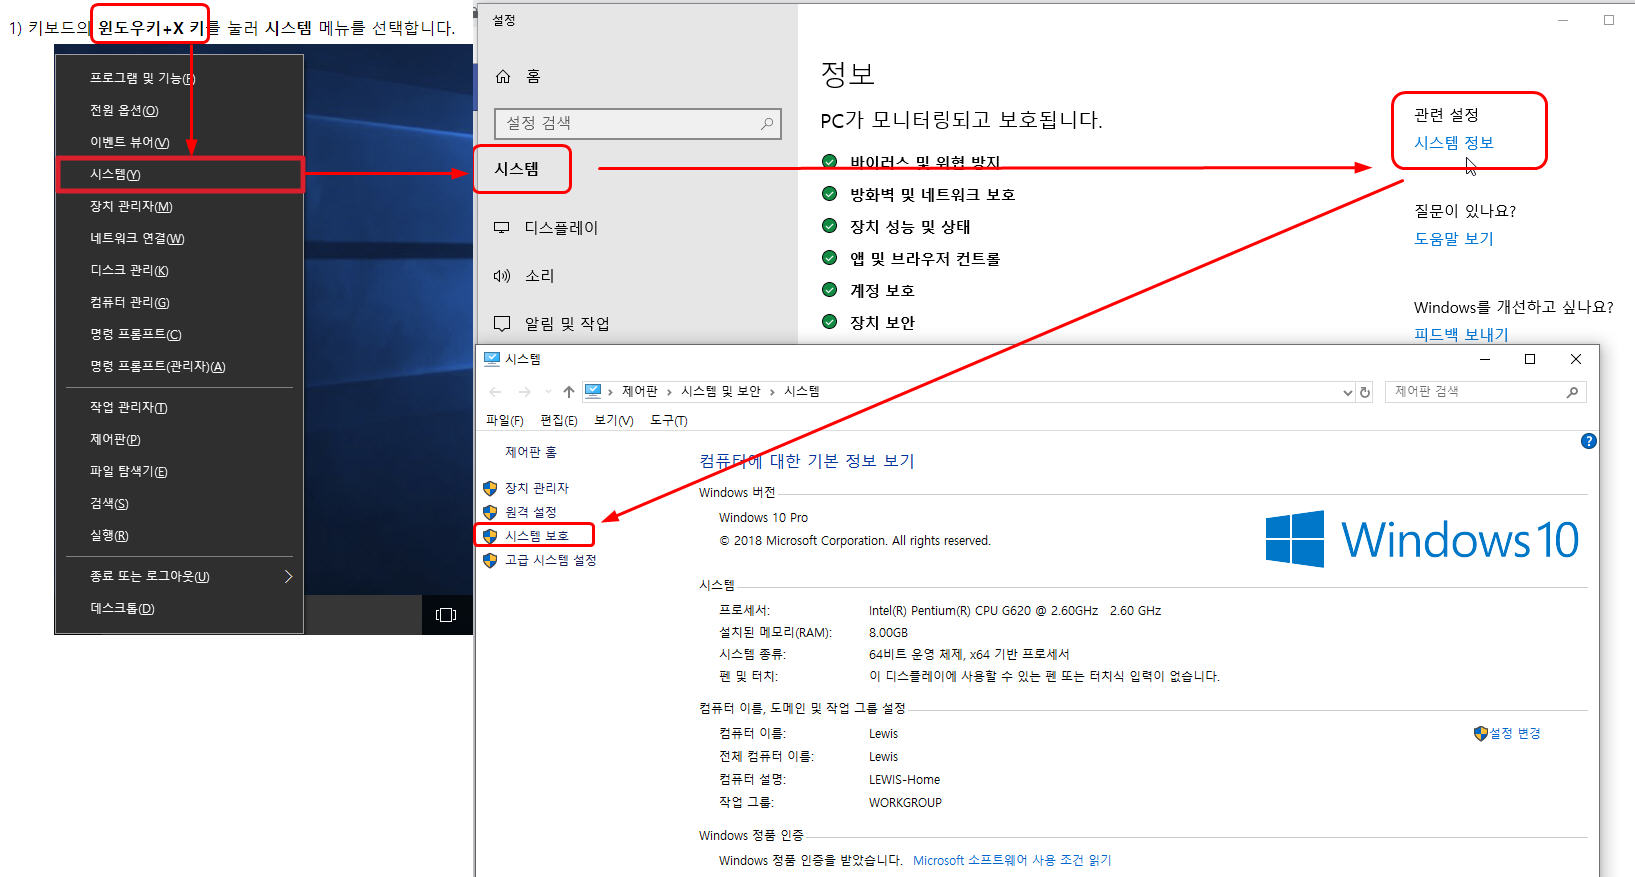The image size is (1635, 877).
Task: Click Up arrow in System window
Action: [x=569, y=392]
